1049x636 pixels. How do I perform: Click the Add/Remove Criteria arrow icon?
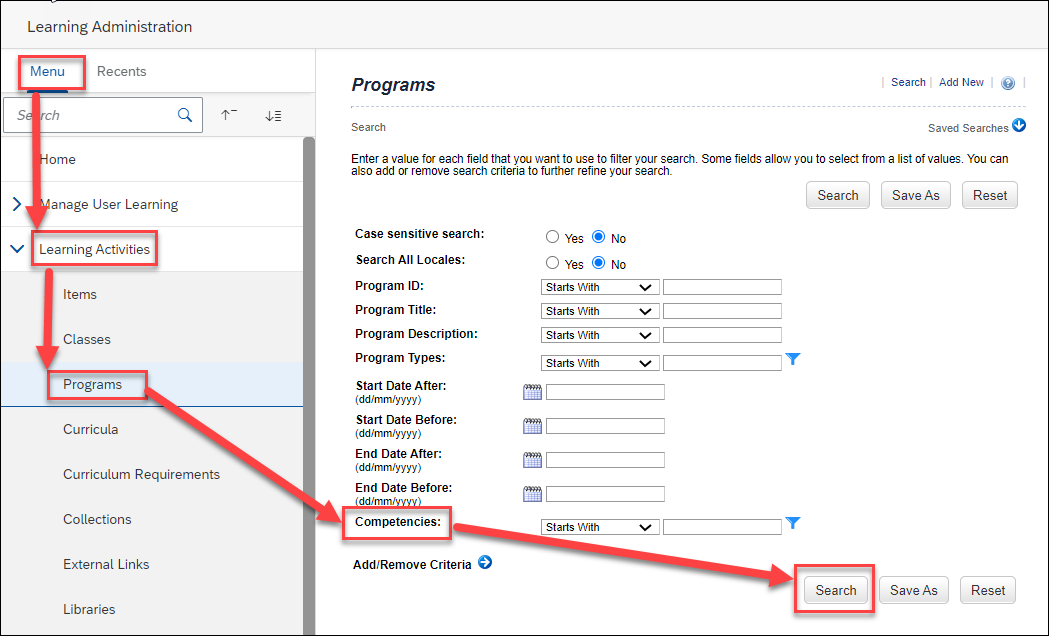pyautogui.click(x=485, y=562)
